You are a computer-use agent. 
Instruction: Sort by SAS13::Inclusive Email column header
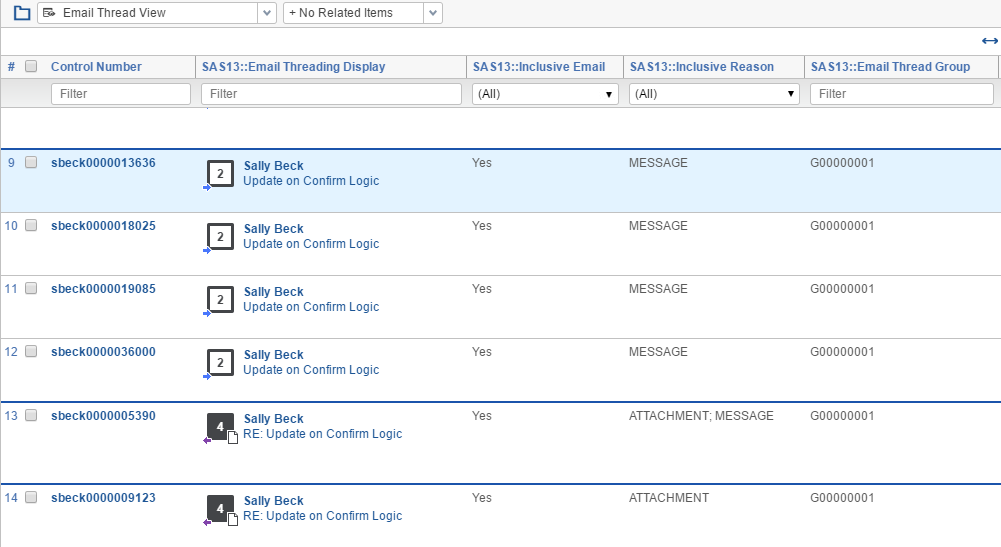(x=539, y=66)
